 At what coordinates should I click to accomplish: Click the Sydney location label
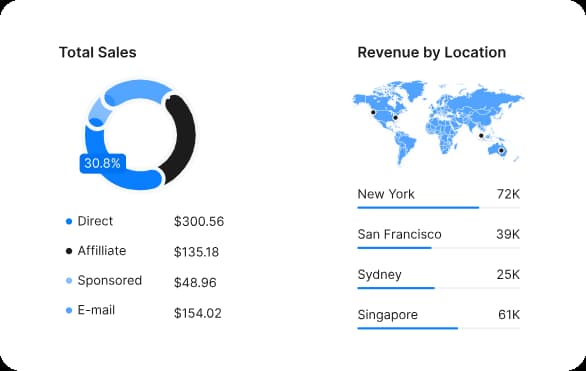(380, 275)
